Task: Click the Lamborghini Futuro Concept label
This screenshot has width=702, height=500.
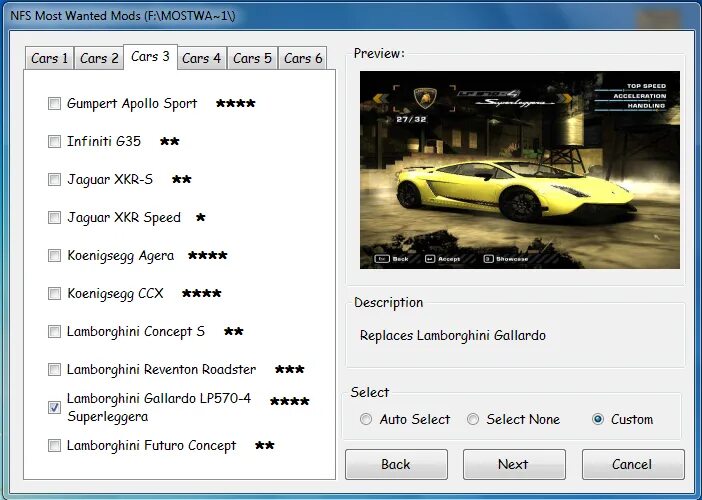Action: [151, 446]
